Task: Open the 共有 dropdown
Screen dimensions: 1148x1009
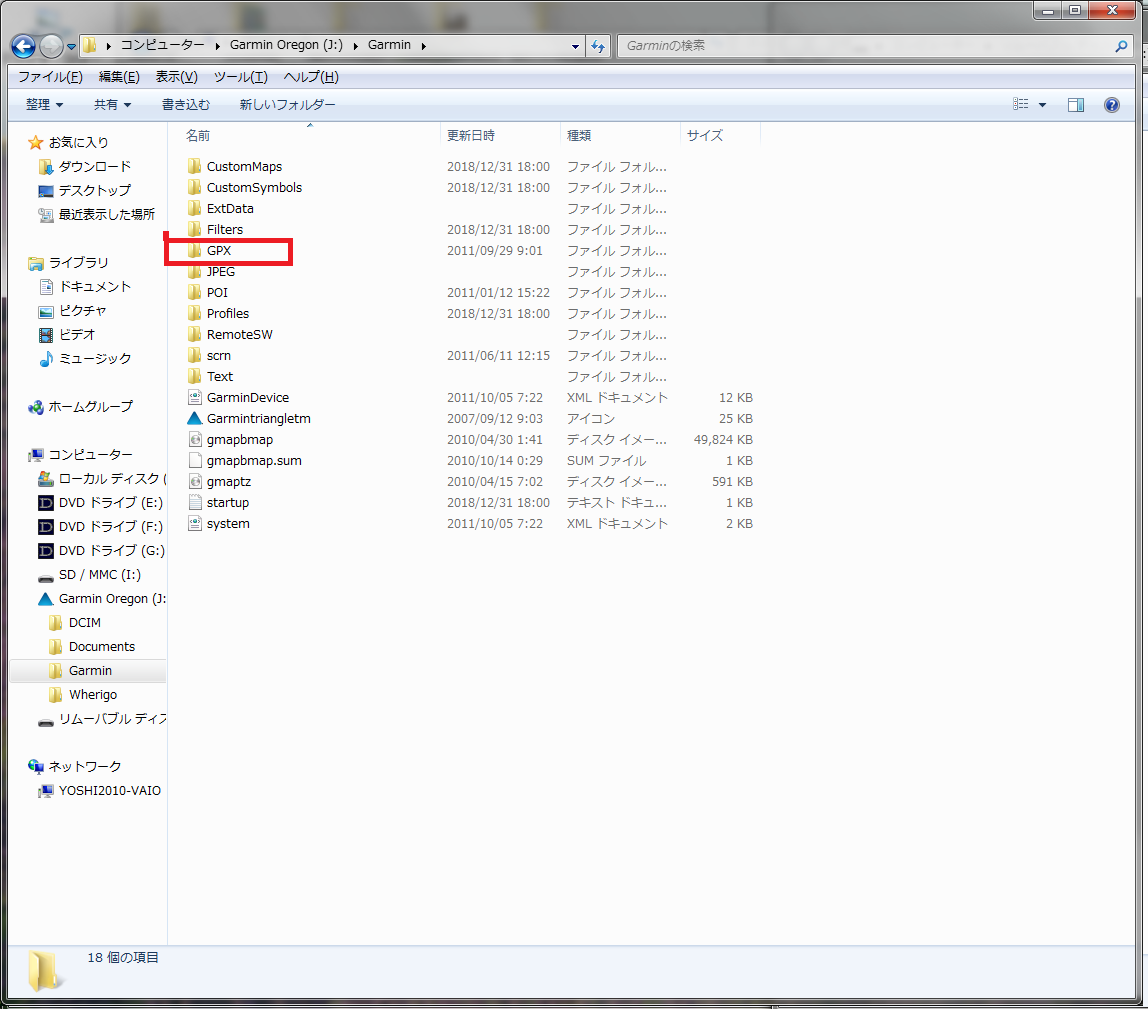Action: click(x=113, y=105)
